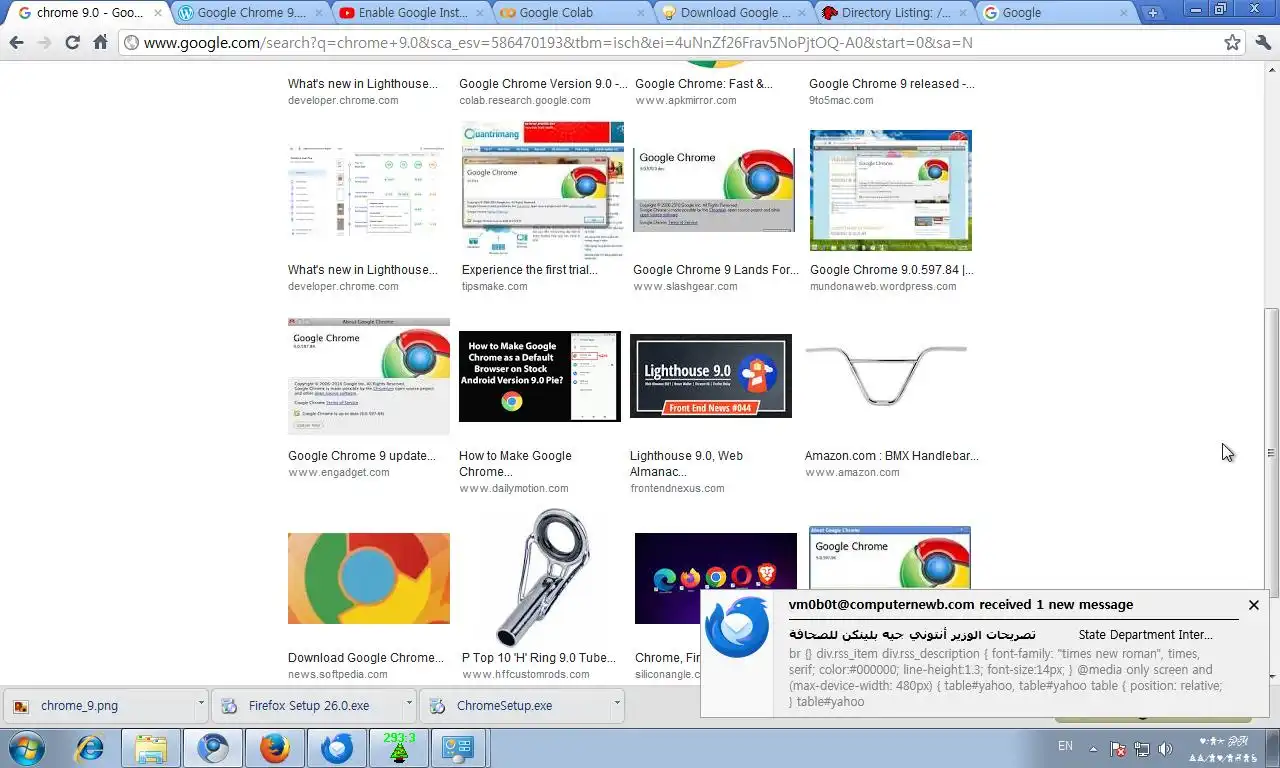Viewport: 1280px width, 768px height.
Task: Switch to the Directory Listing tab
Action: pyautogui.click(x=896, y=13)
